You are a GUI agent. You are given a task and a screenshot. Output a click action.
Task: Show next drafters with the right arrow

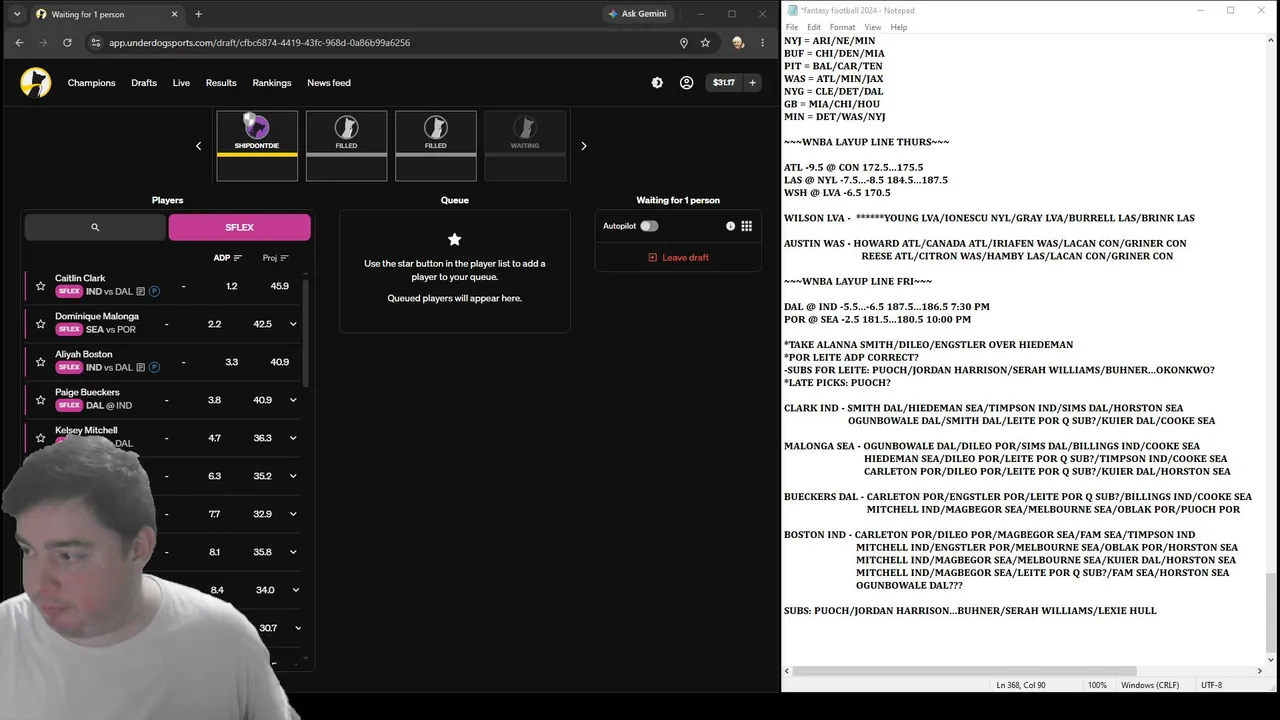[x=584, y=146]
